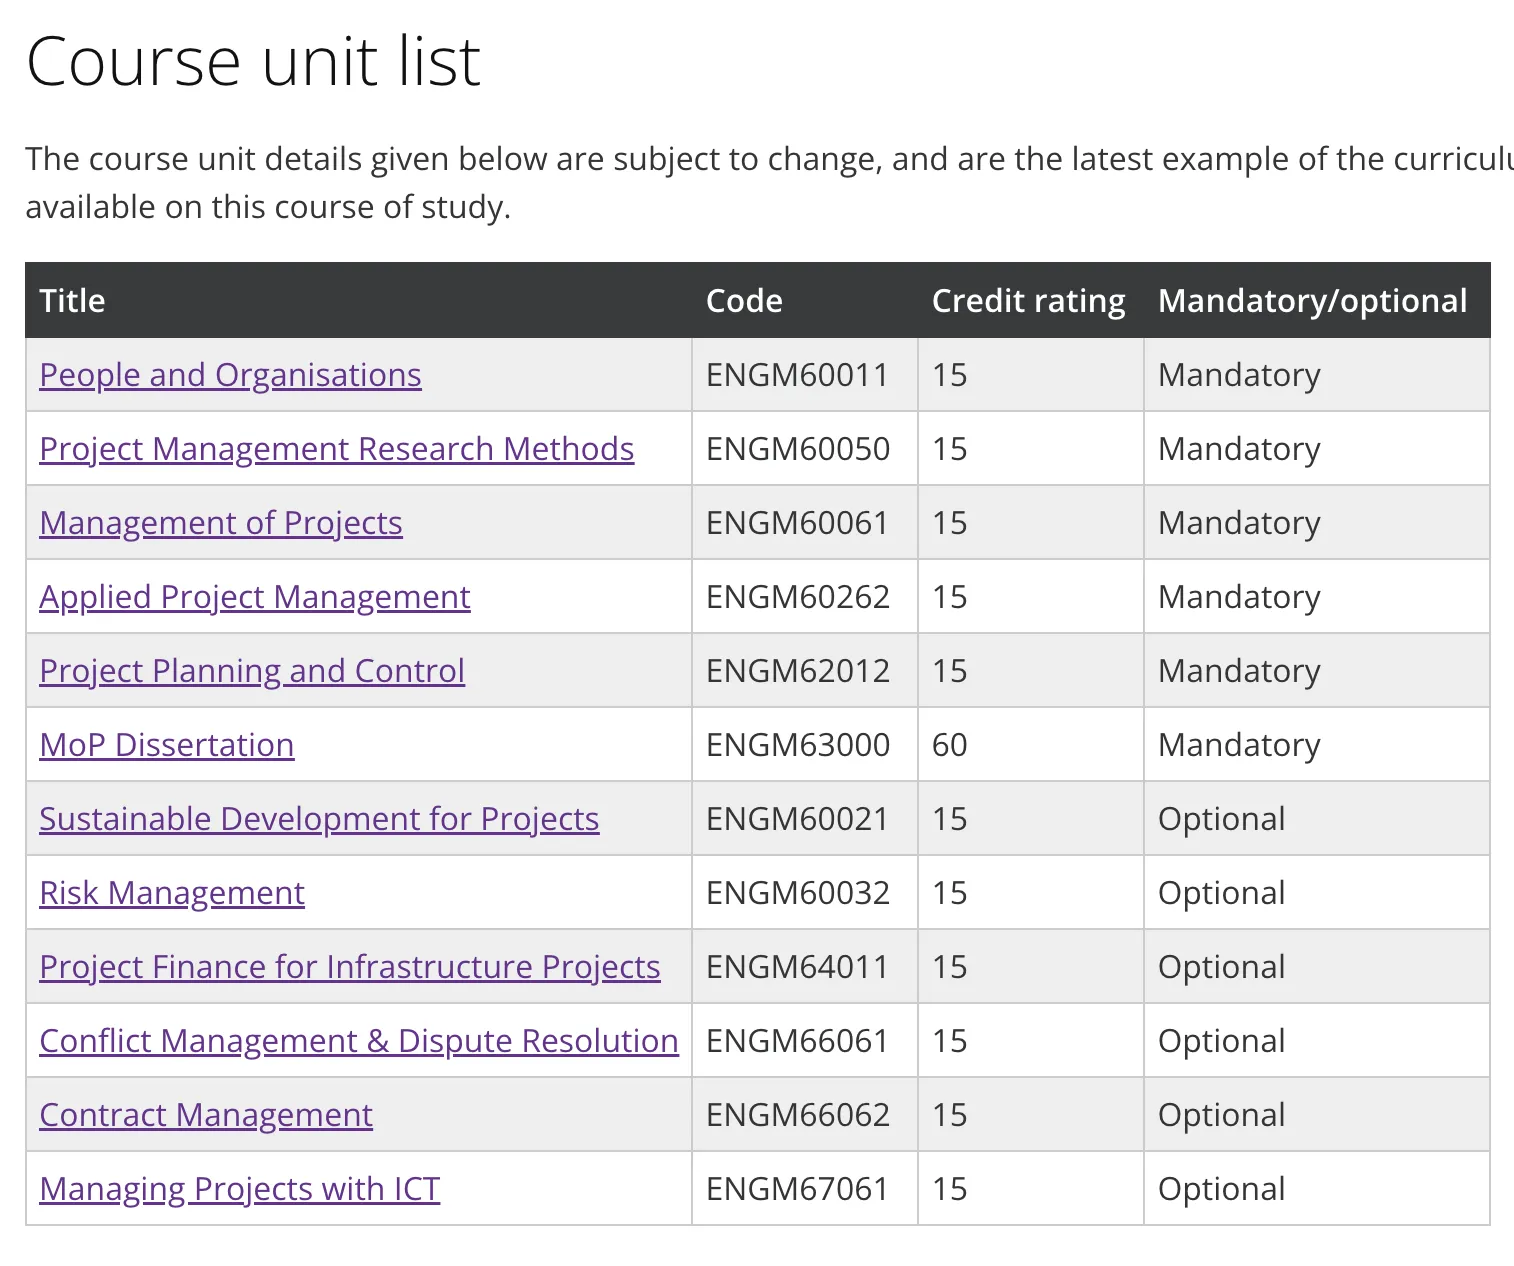Click the Course unit list heading
1514x1266 pixels.
(x=253, y=62)
